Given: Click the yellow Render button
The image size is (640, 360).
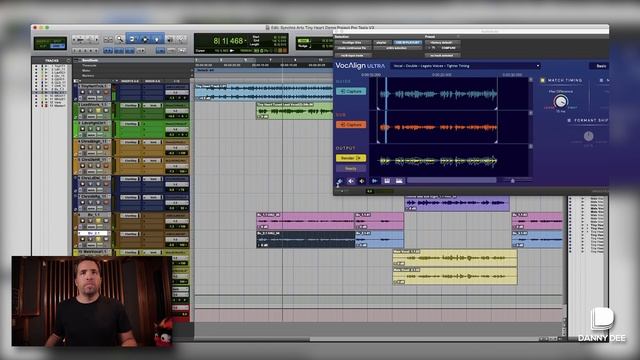Looking at the screenshot, I should pos(351,158).
